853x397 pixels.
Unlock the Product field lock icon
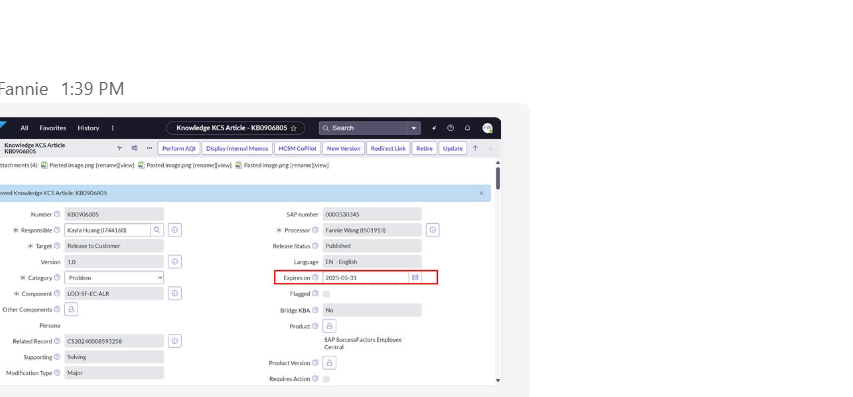point(329,326)
